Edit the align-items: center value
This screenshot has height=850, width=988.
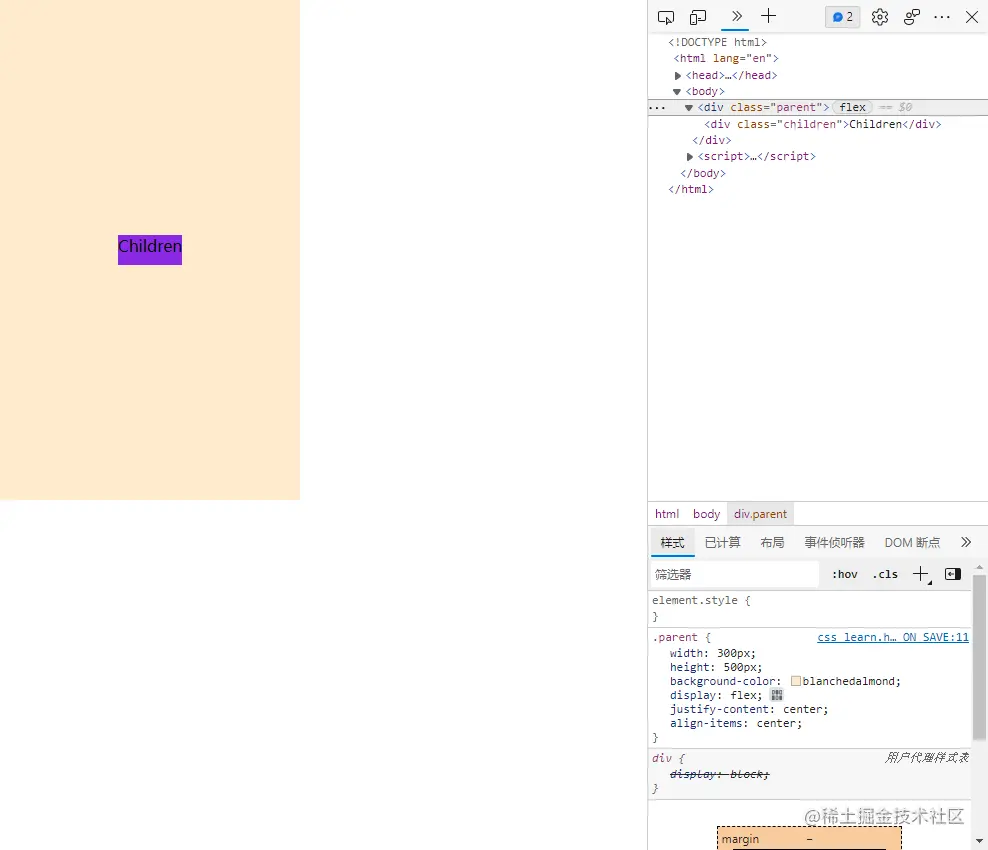778,723
